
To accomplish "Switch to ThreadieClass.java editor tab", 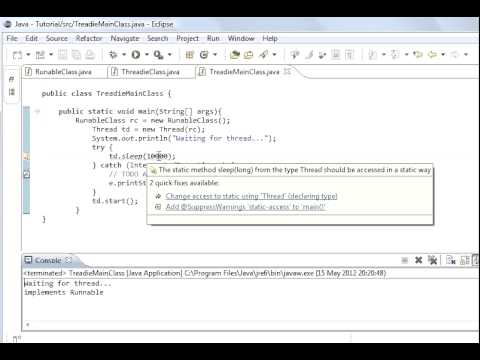I will click(150, 72).
